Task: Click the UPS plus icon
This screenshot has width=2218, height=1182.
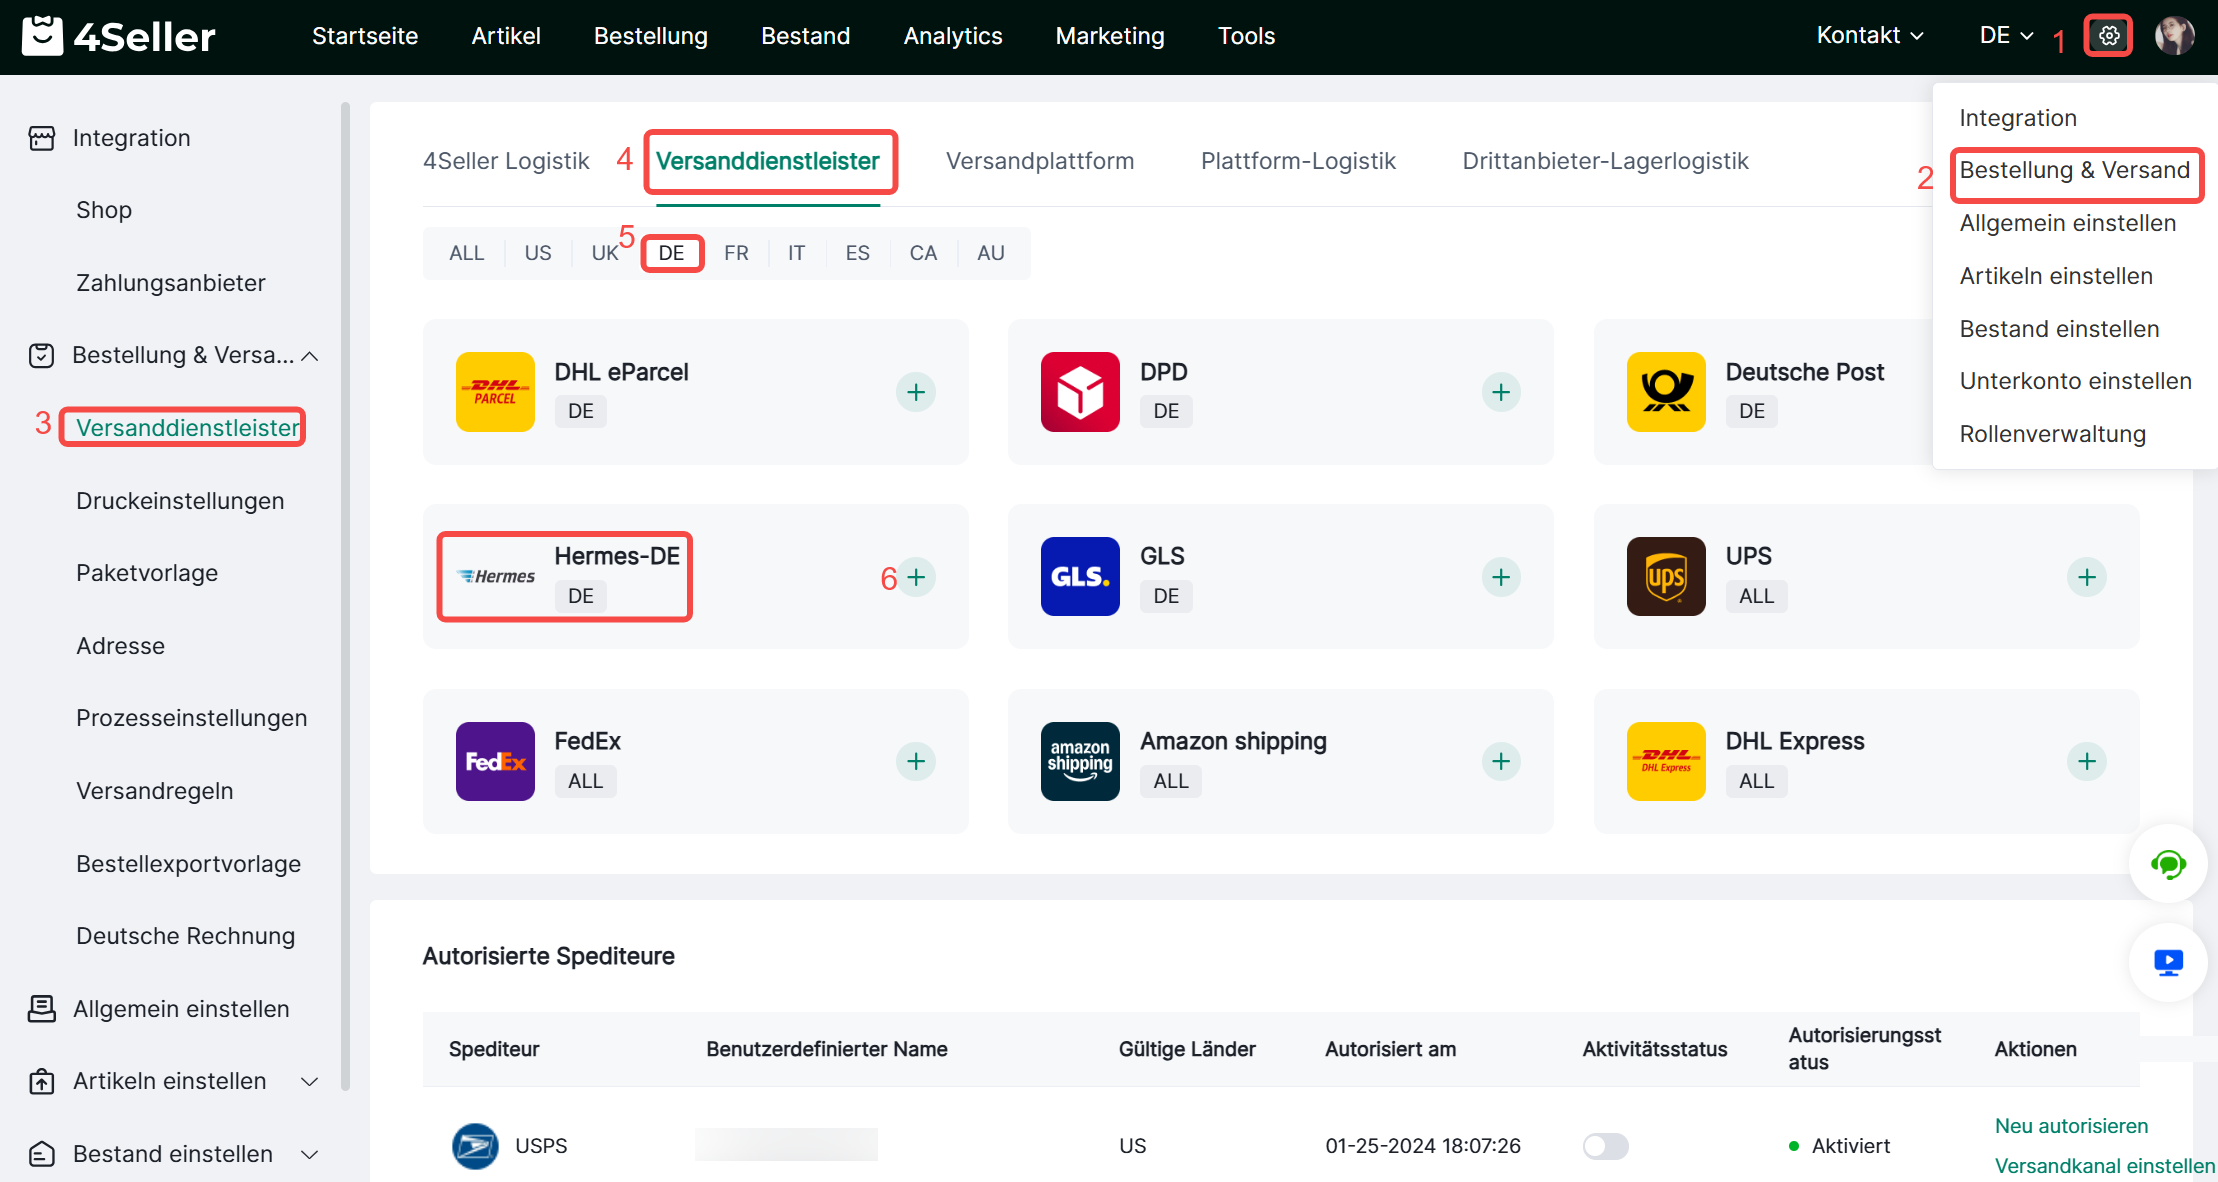Action: click(x=2086, y=577)
